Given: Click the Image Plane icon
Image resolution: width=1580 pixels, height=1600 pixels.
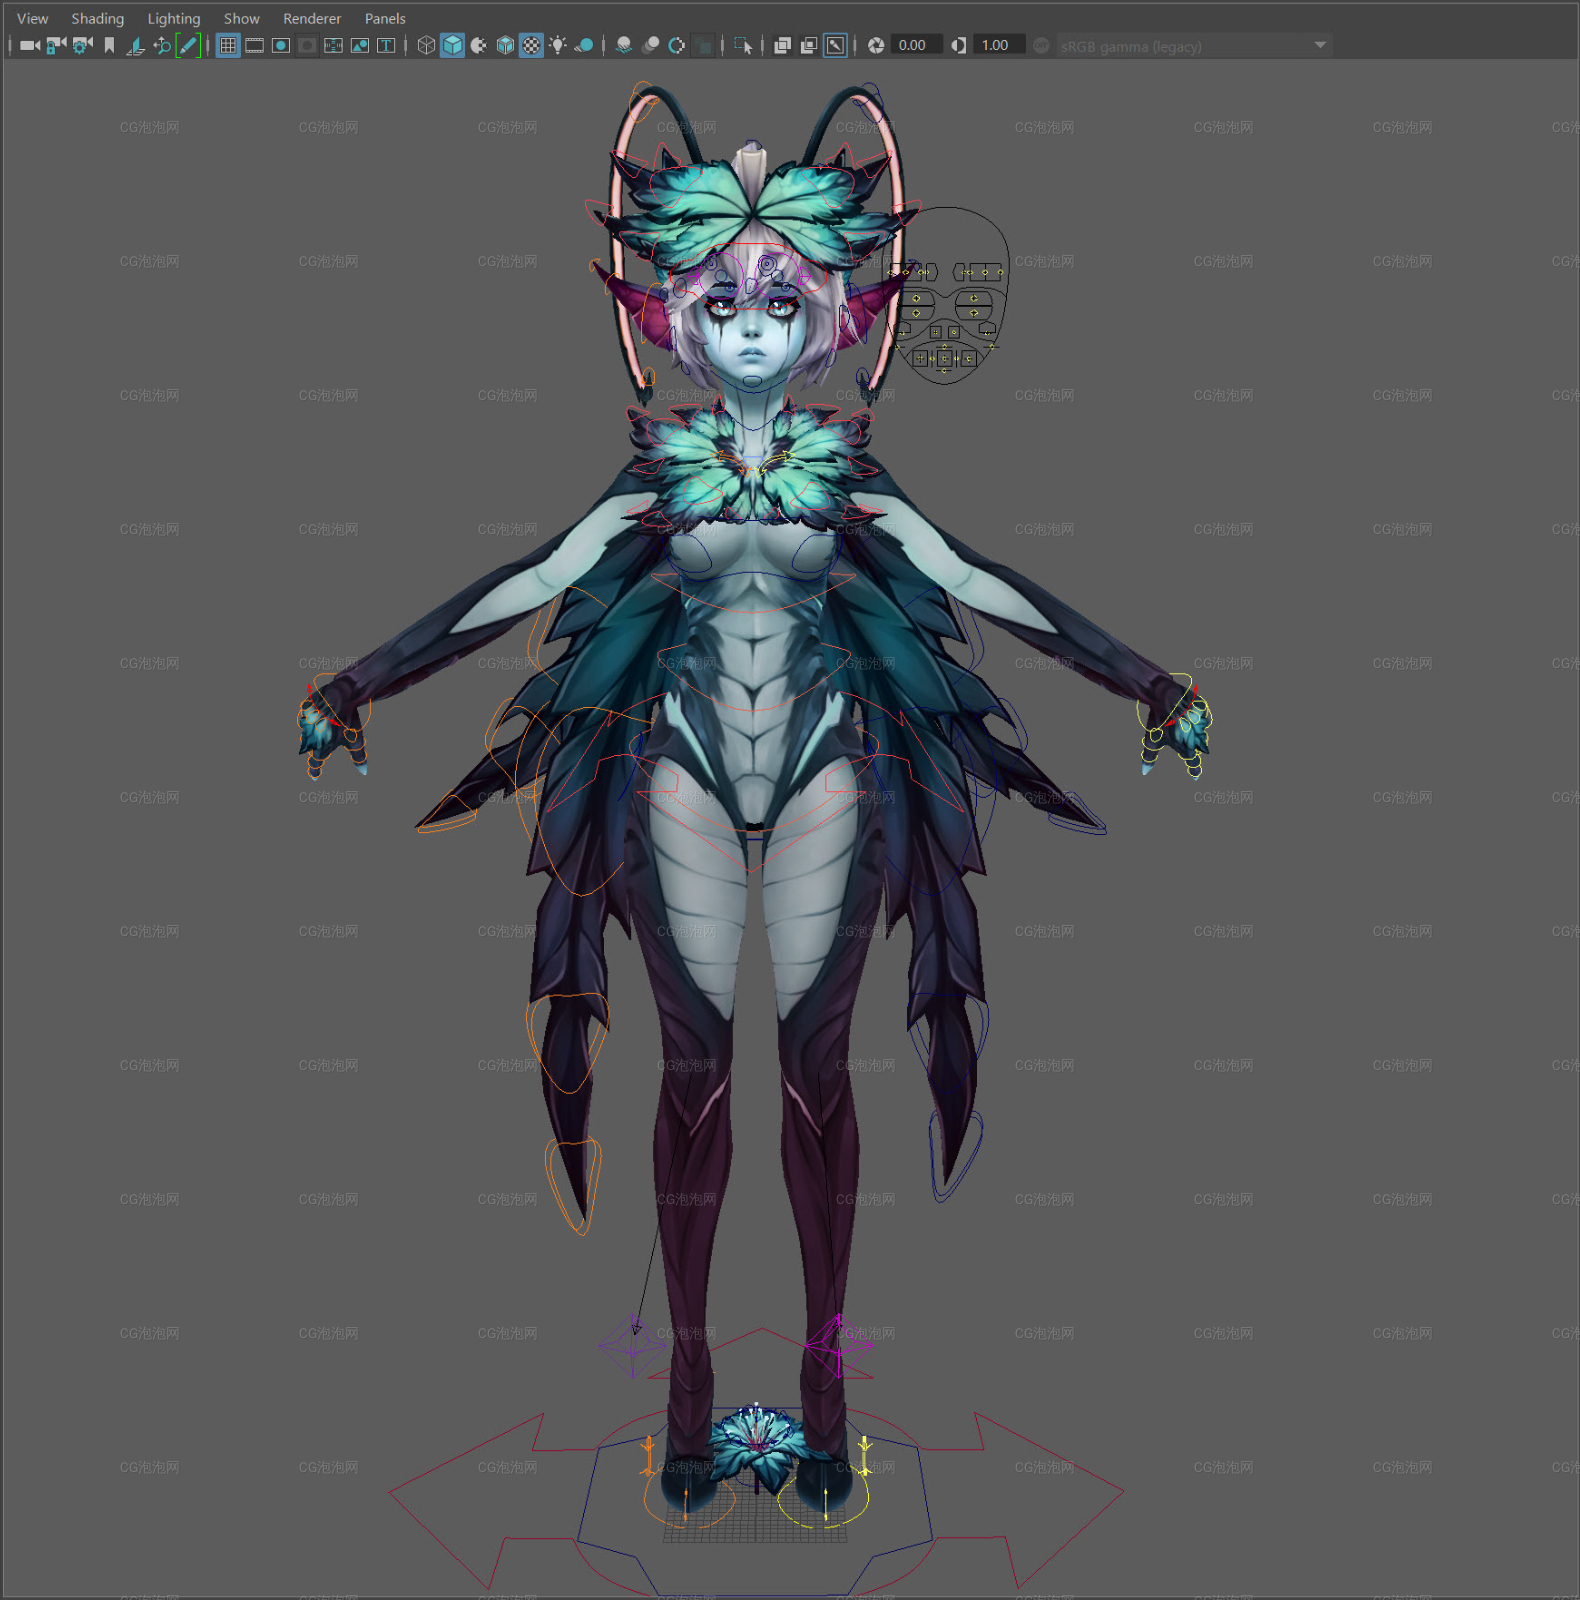Looking at the screenshot, I should tap(135, 45).
